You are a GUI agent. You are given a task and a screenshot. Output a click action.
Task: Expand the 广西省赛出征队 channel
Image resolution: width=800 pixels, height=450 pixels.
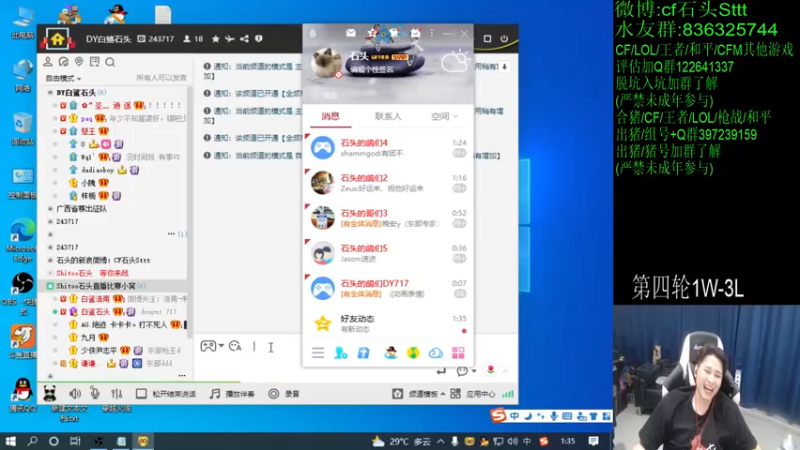pos(50,209)
